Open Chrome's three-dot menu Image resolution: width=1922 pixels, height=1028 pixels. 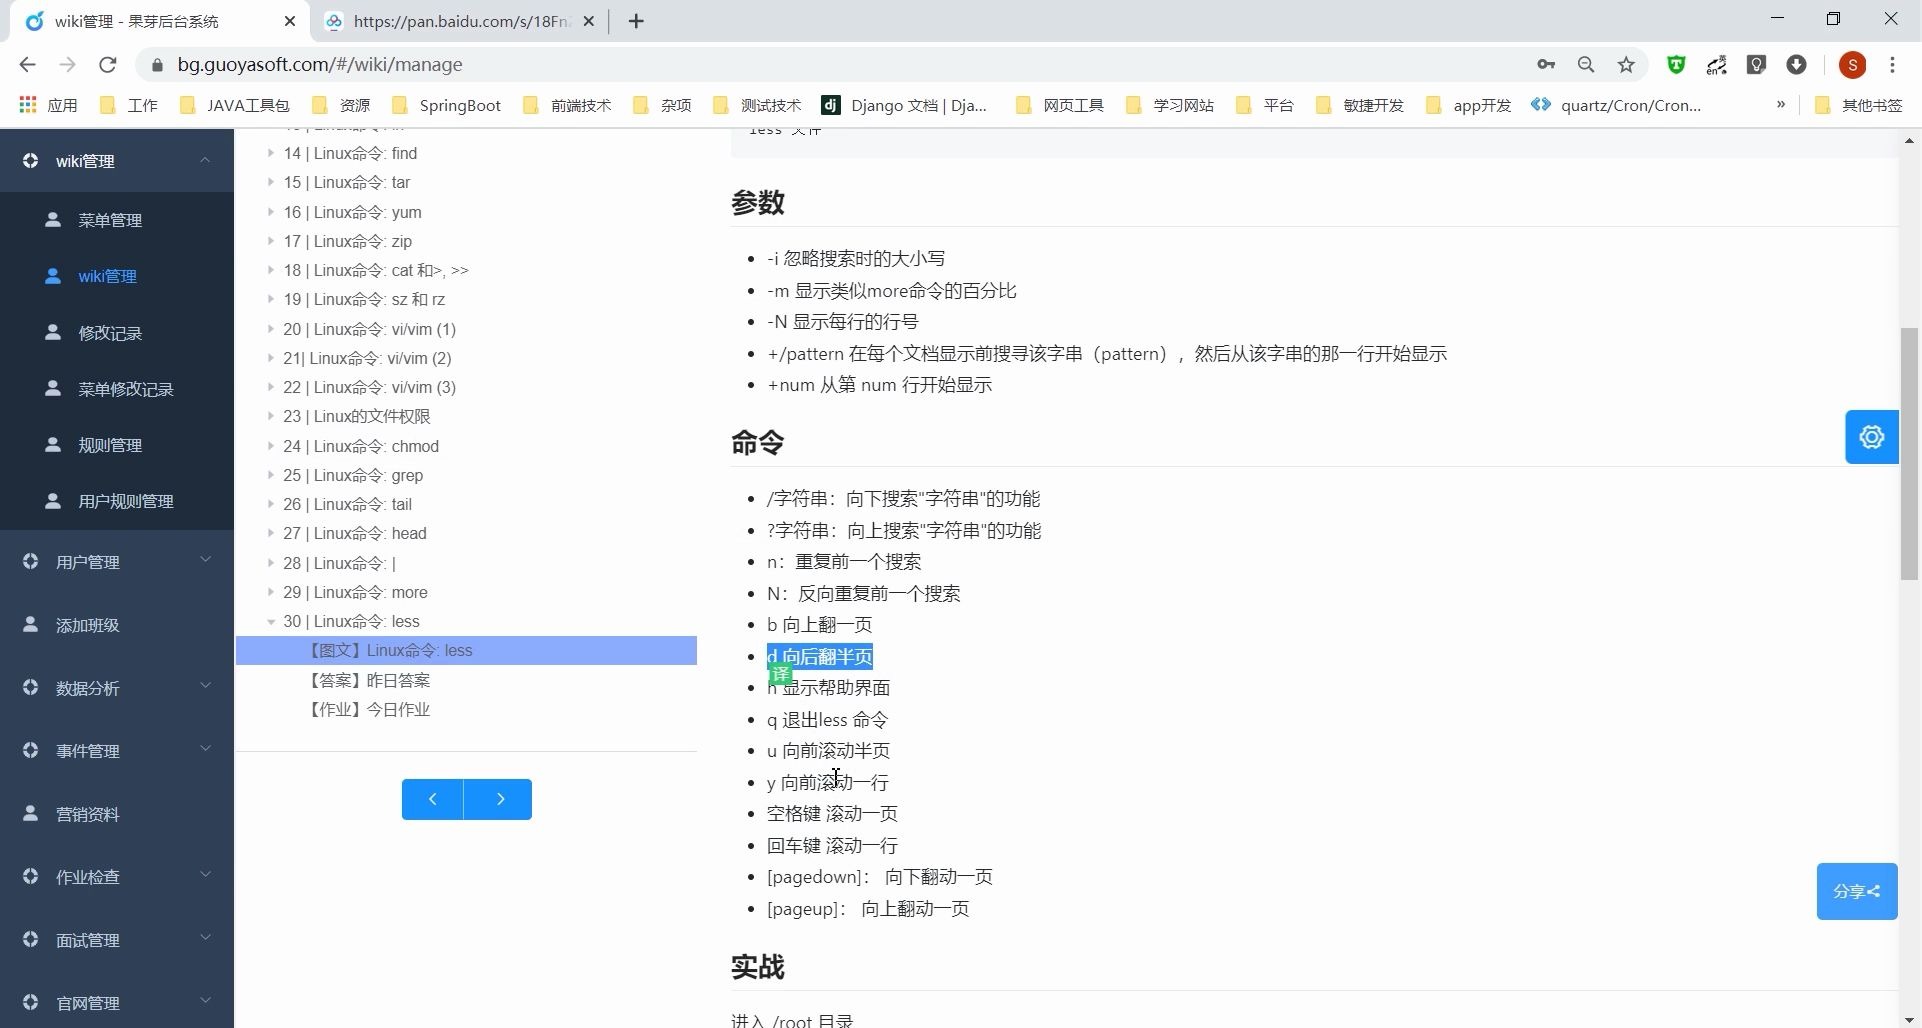(1892, 64)
